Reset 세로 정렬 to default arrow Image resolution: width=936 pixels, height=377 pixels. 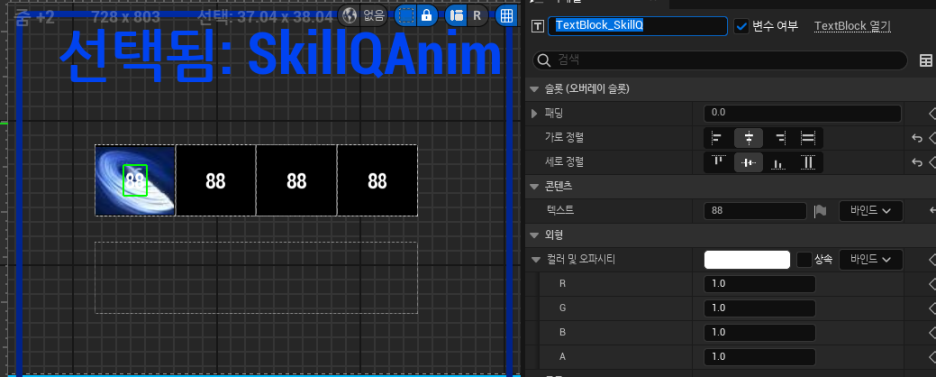pos(917,162)
